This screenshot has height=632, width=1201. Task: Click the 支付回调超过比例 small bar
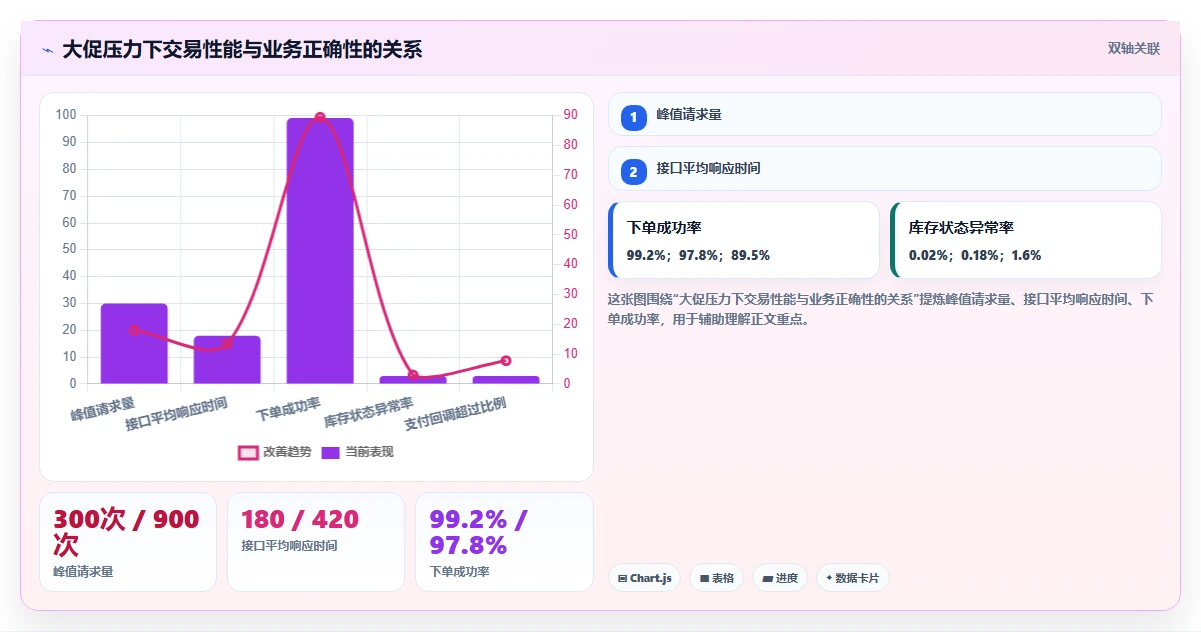coord(506,380)
